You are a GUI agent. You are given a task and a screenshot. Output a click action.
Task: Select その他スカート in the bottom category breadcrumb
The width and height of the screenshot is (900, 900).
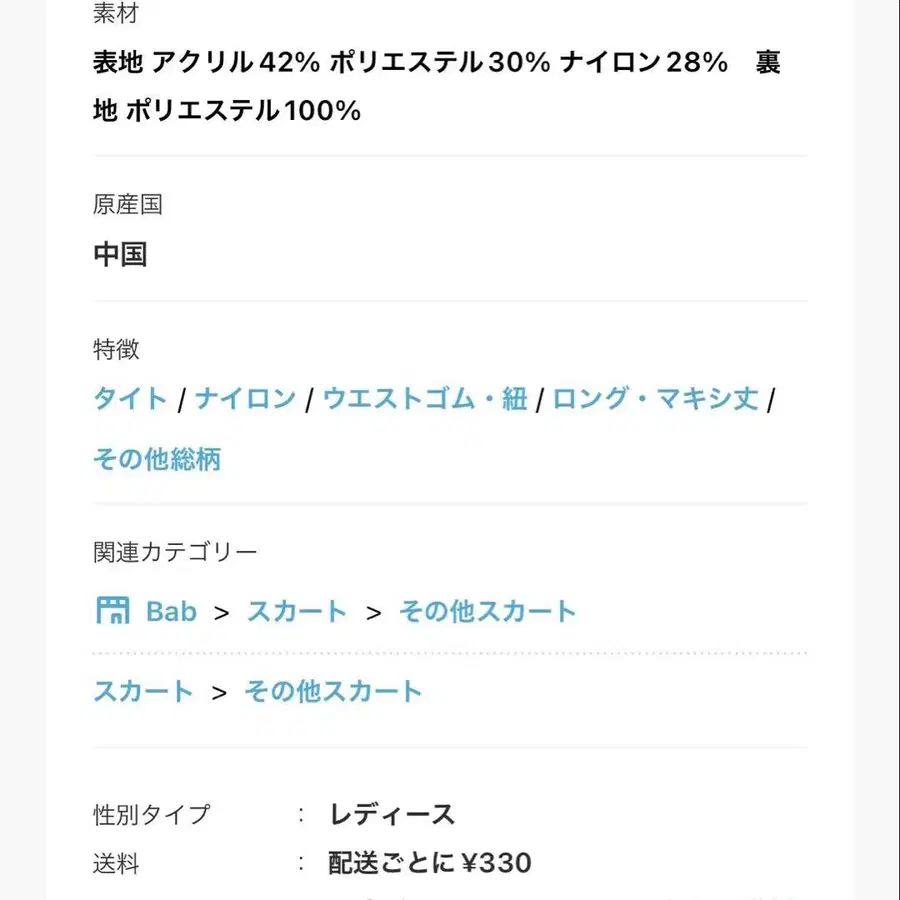coord(333,691)
